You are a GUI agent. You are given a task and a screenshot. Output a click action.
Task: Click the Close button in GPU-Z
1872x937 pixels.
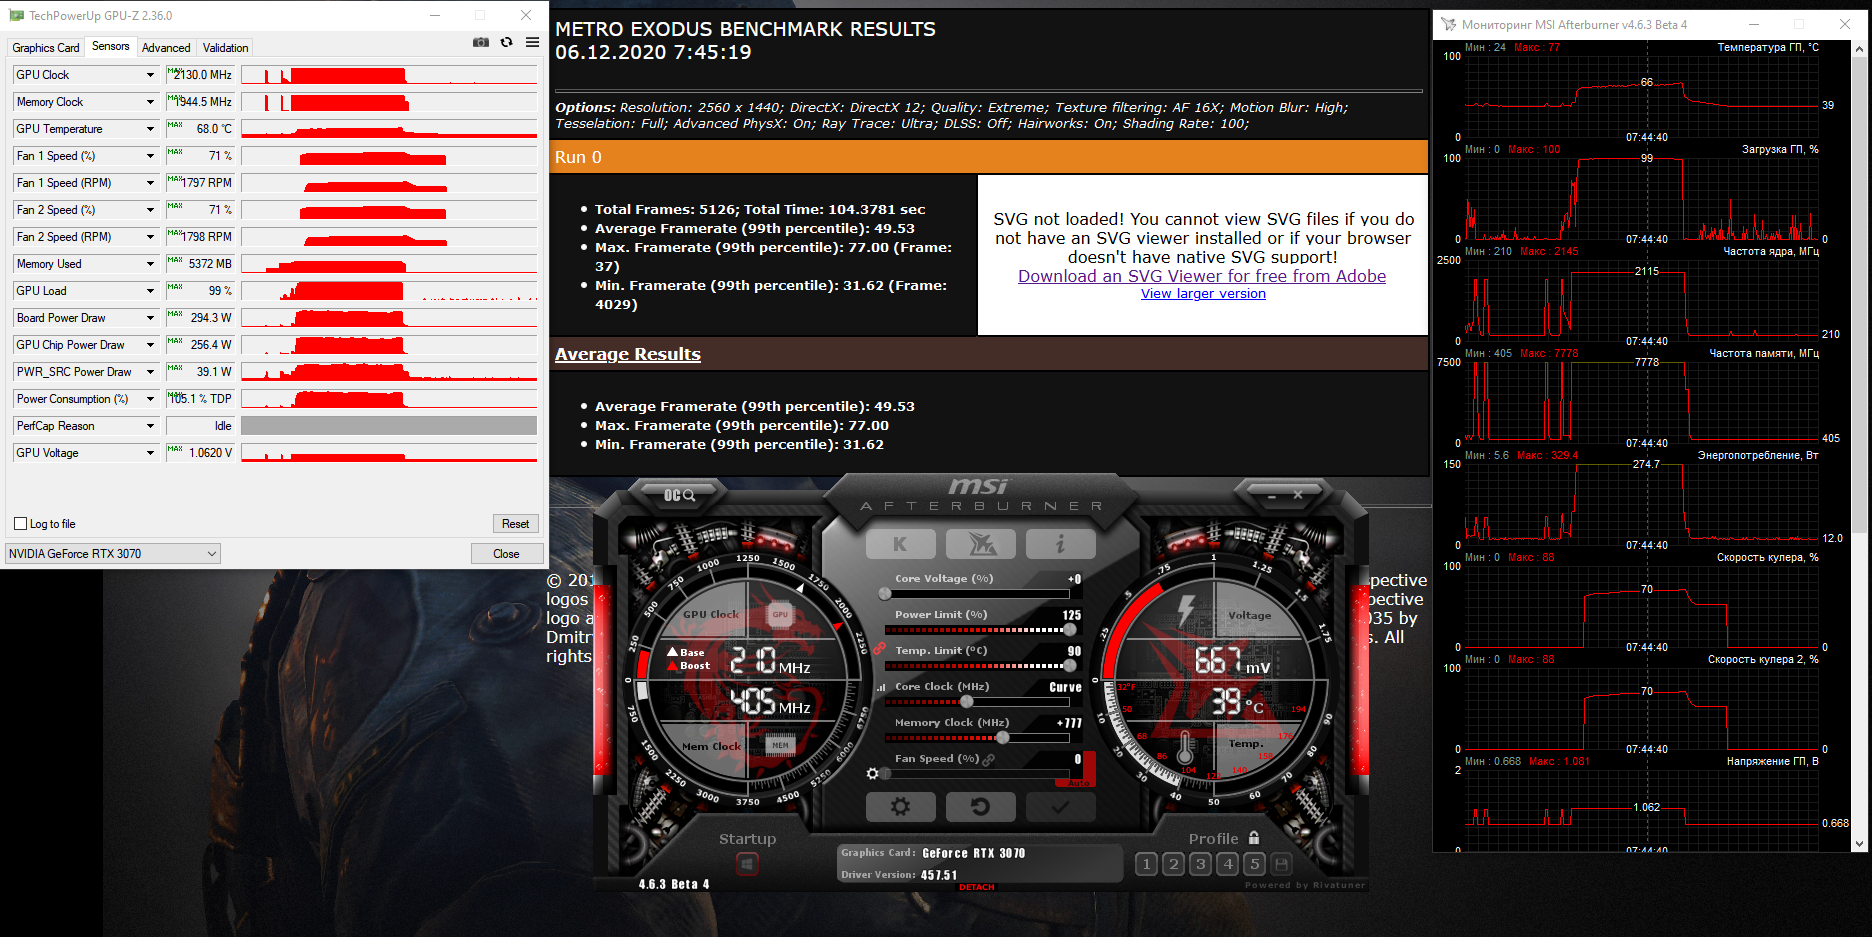pyautogui.click(x=507, y=554)
